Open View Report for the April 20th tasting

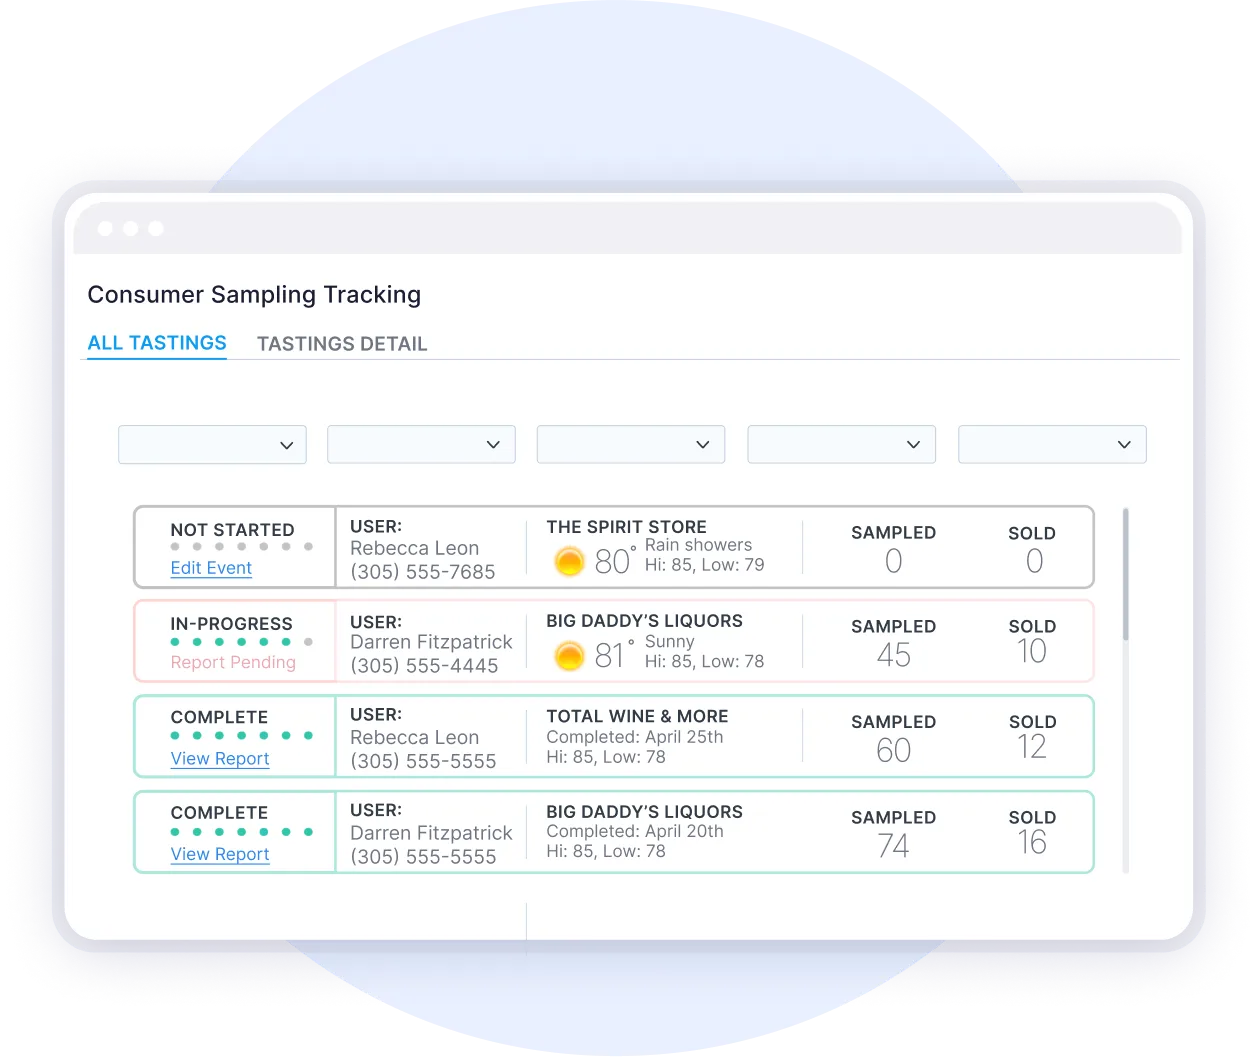tap(220, 855)
